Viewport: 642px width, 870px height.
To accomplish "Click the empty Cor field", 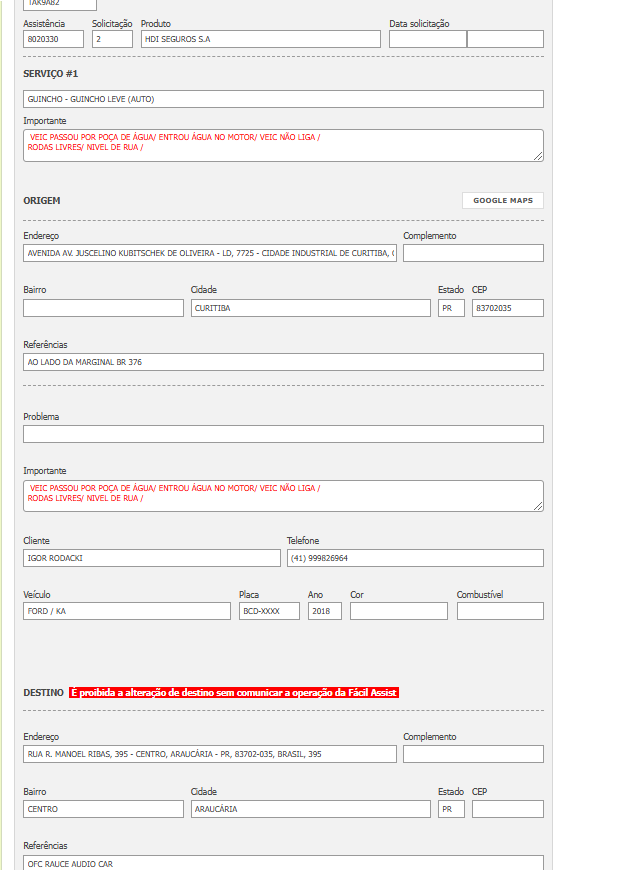I will click(399, 611).
